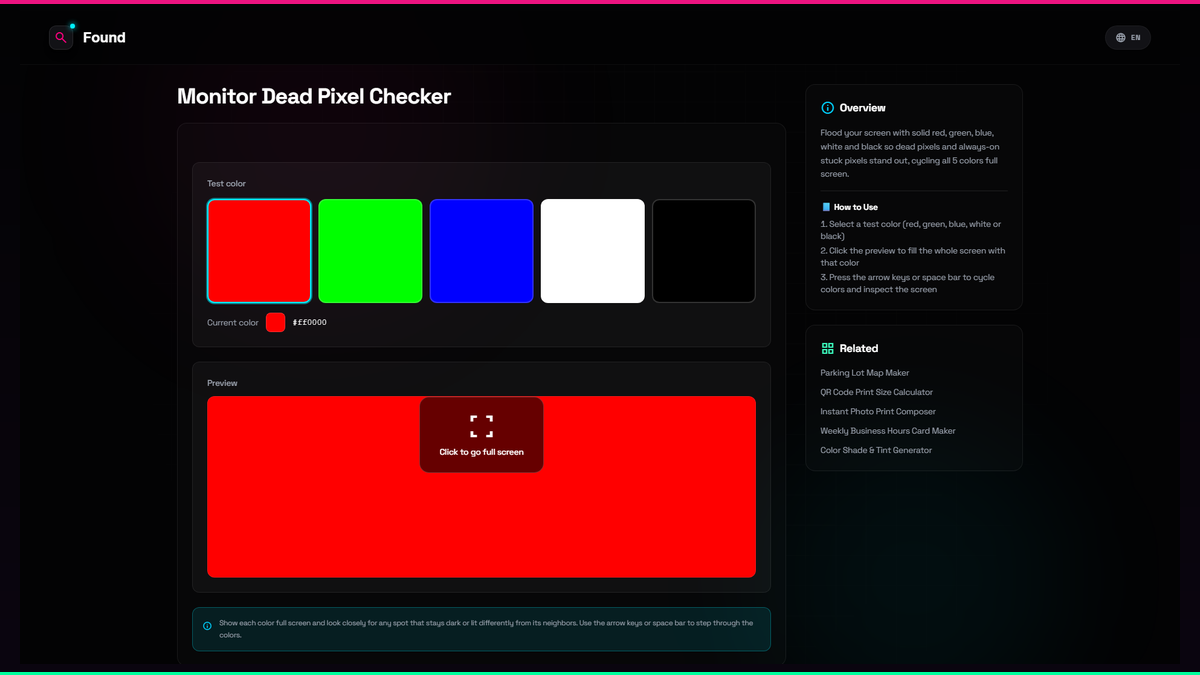The image size is (1200, 675).
Task: Click the Monitor Dead Pixel Checker heading
Action: point(314,96)
